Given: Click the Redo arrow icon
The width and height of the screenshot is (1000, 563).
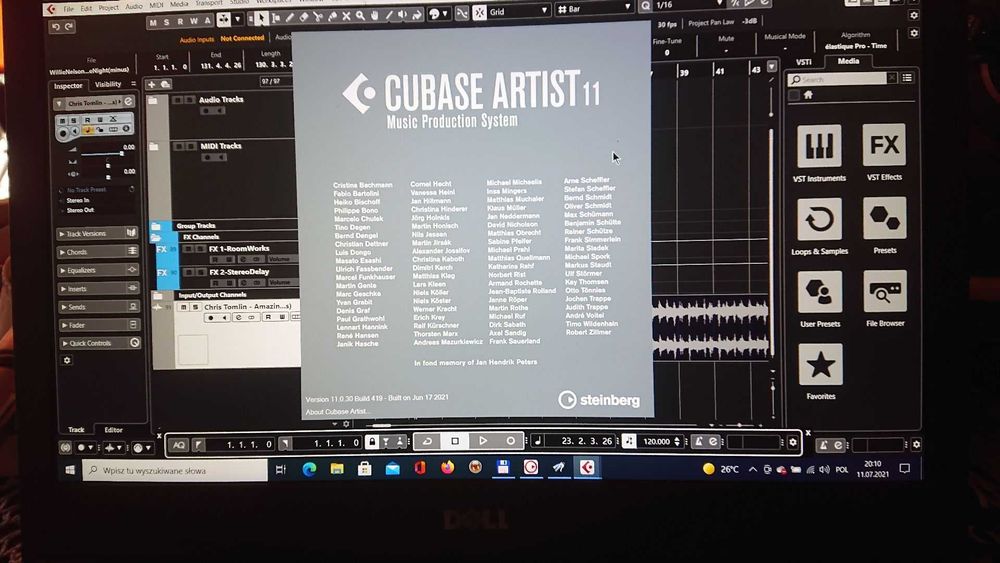Looking at the screenshot, I should click(x=68, y=26).
